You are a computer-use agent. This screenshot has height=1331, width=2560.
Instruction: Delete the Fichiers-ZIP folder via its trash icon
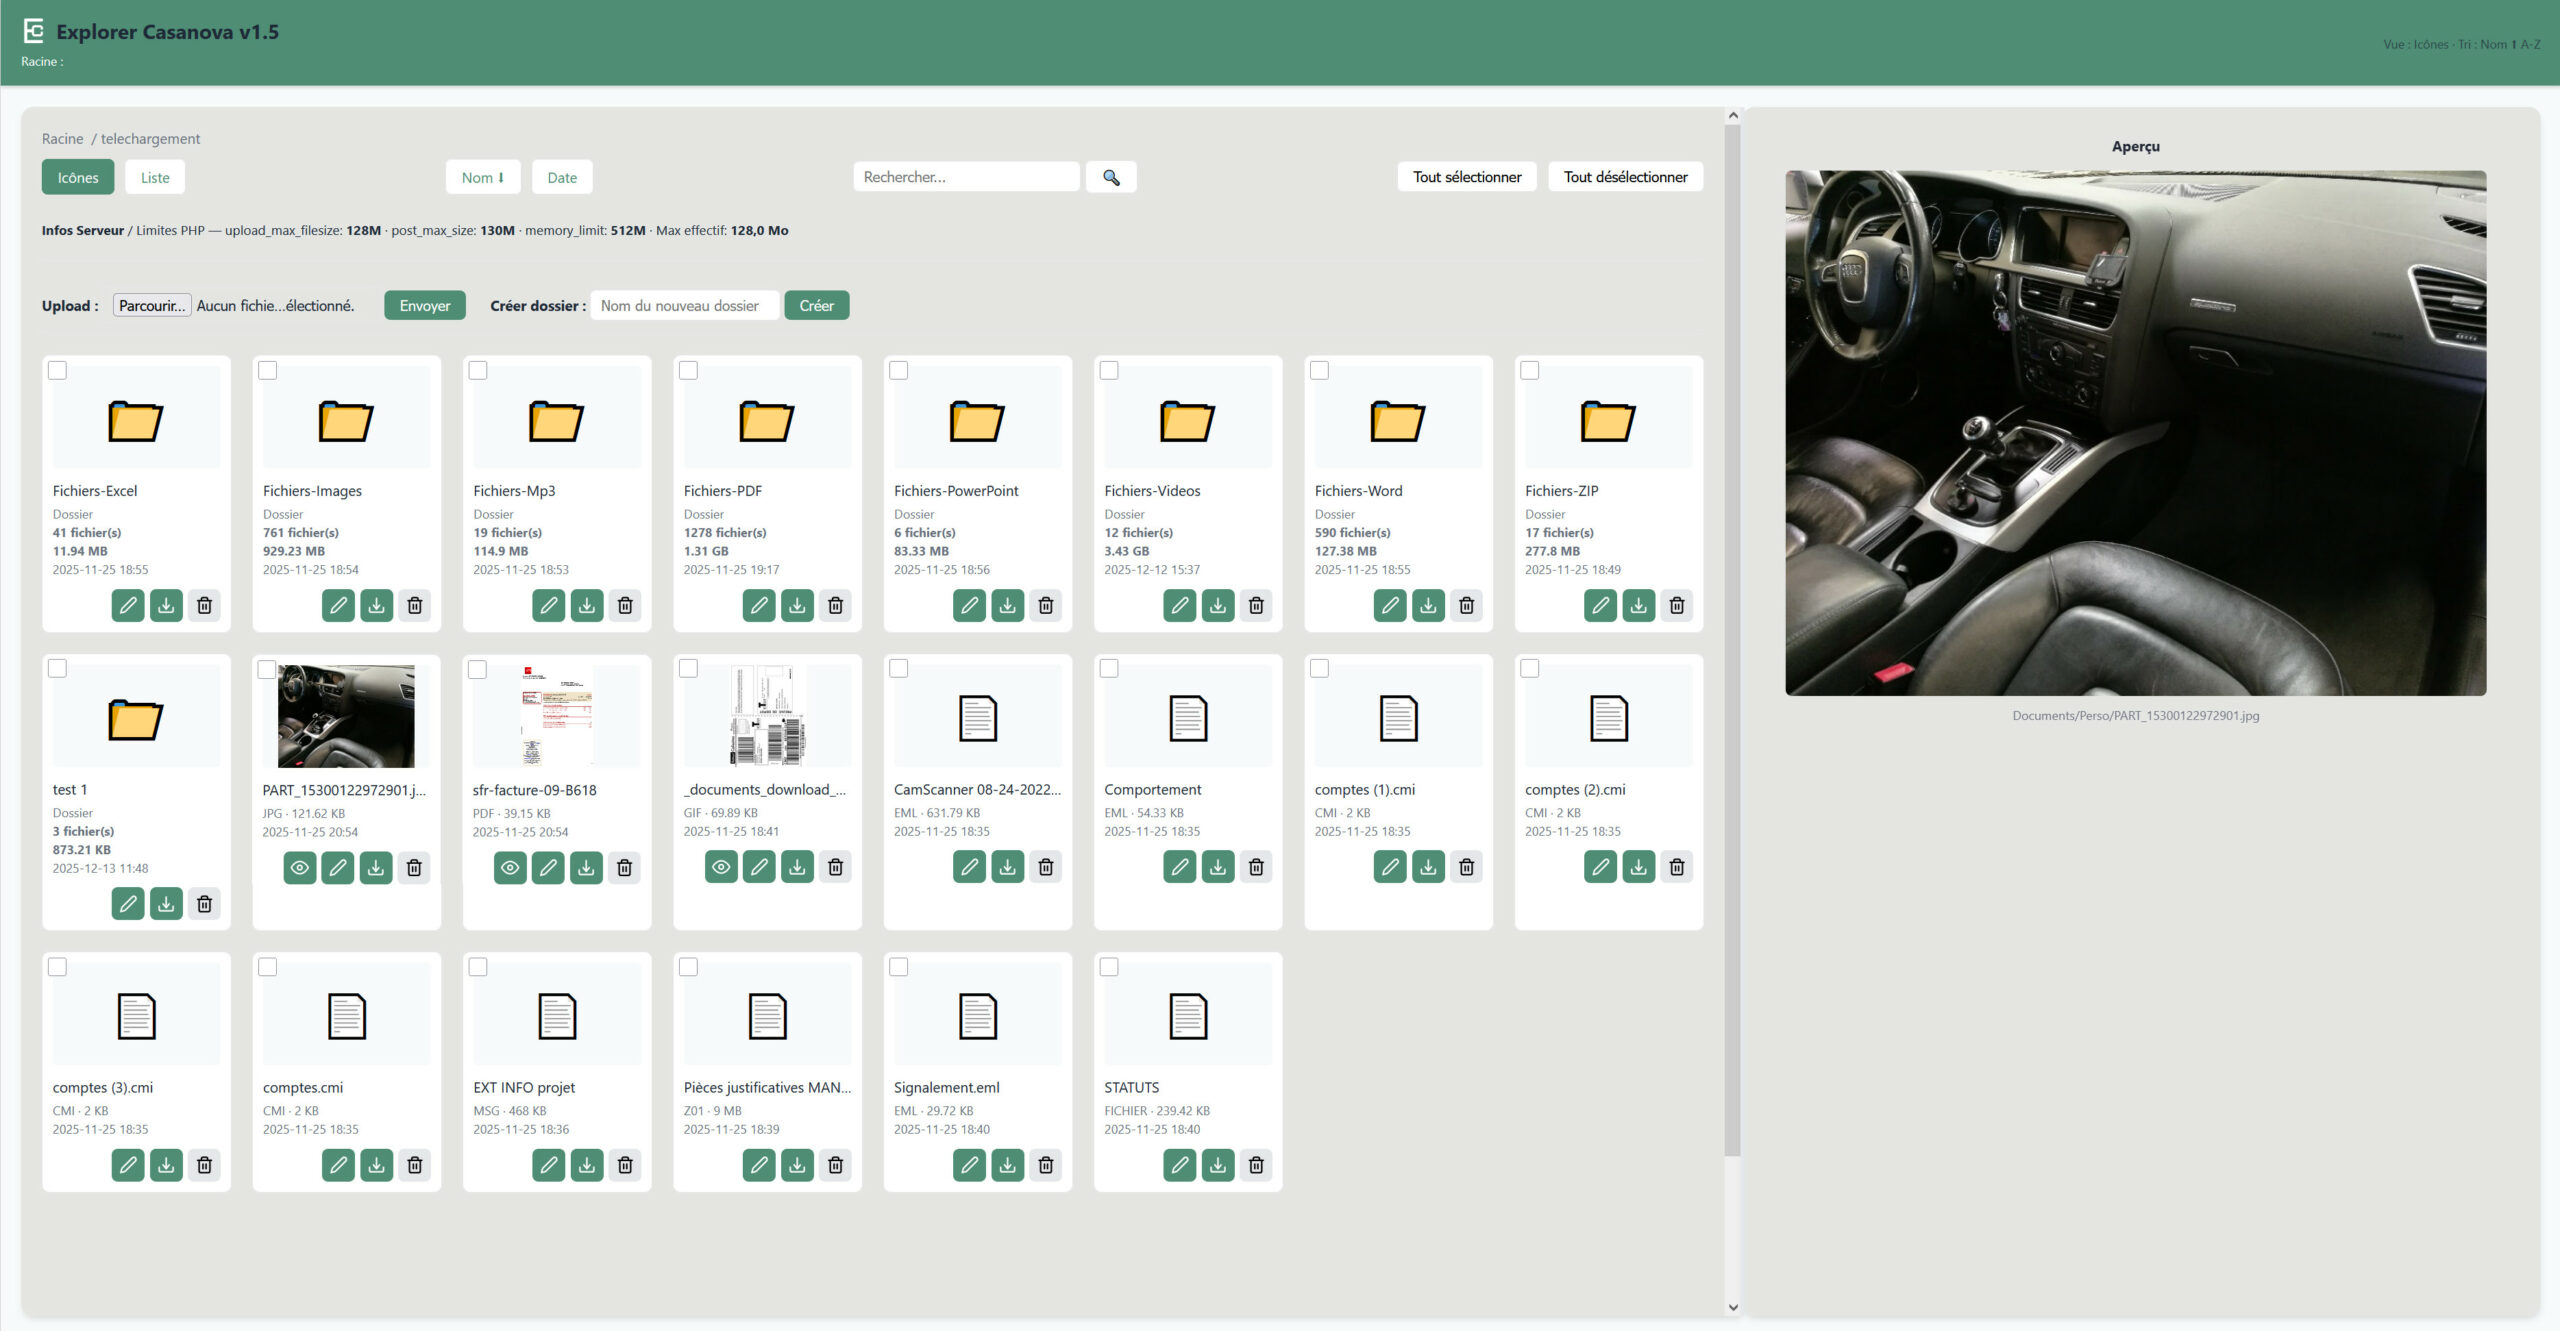tap(1676, 605)
